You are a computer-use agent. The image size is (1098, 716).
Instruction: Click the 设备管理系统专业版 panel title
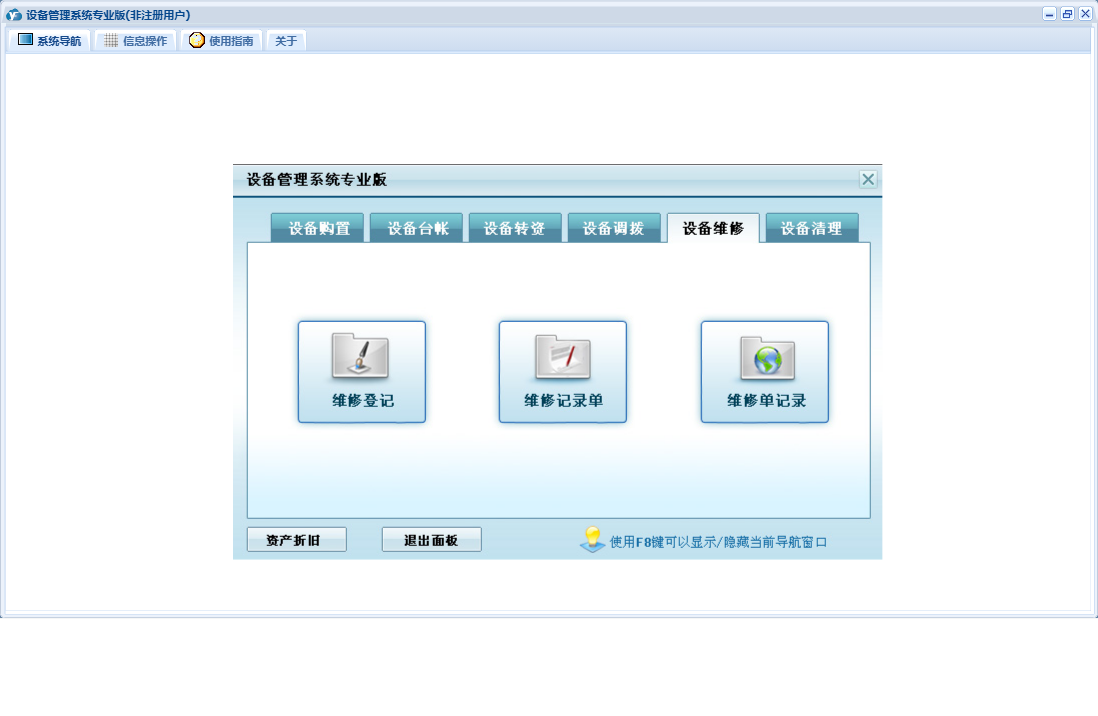(x=317, y=179)
